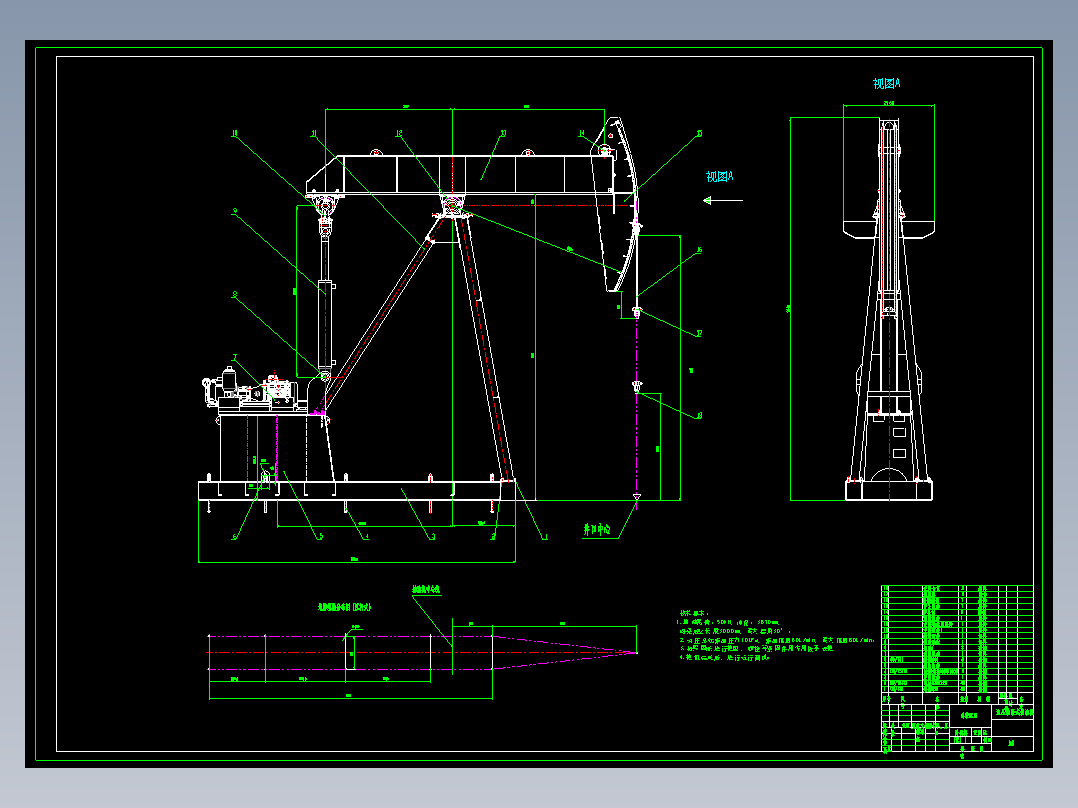Select the 井口中心 annotation label
The width and height of the screenshot is (1078, 808).
[x=597, y=529]
